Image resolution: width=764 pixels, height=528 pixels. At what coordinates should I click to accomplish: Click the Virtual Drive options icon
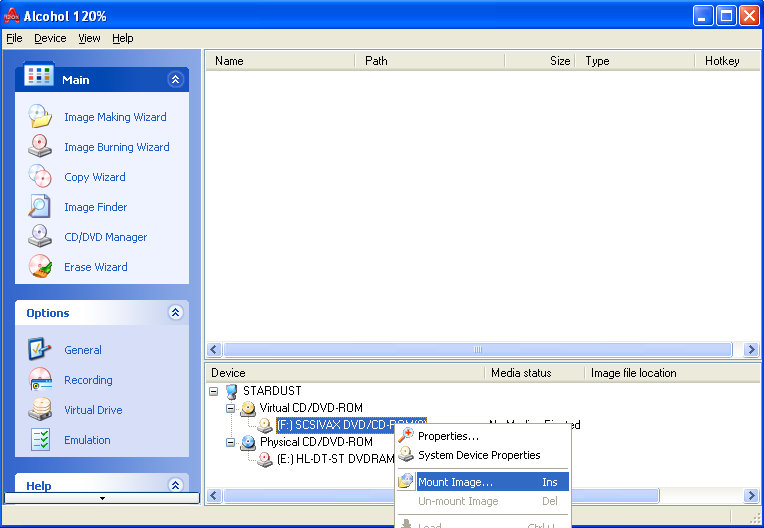click(x=40, y=410)
